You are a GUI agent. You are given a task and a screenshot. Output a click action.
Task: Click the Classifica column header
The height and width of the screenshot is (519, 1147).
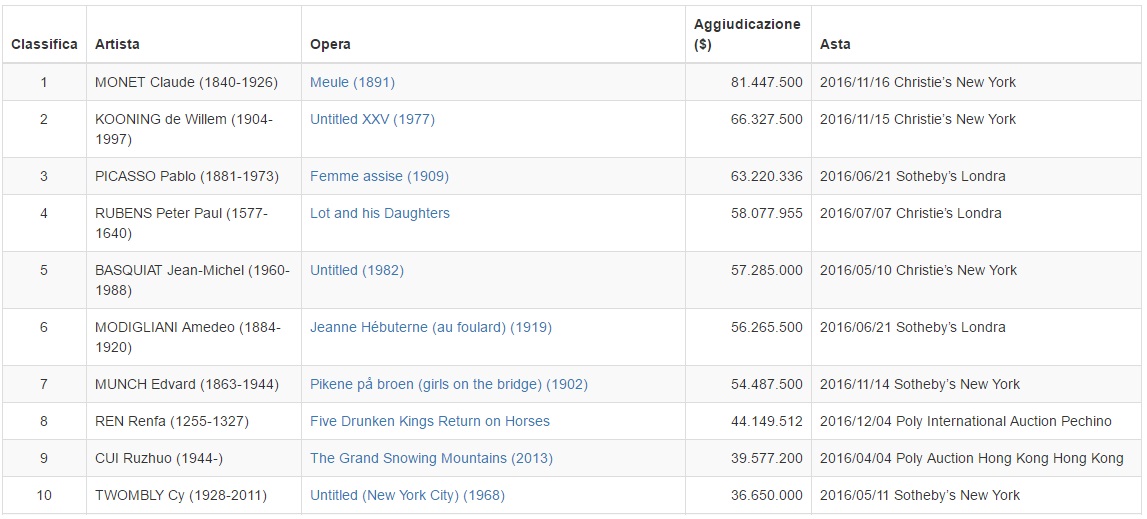(44, 44)
